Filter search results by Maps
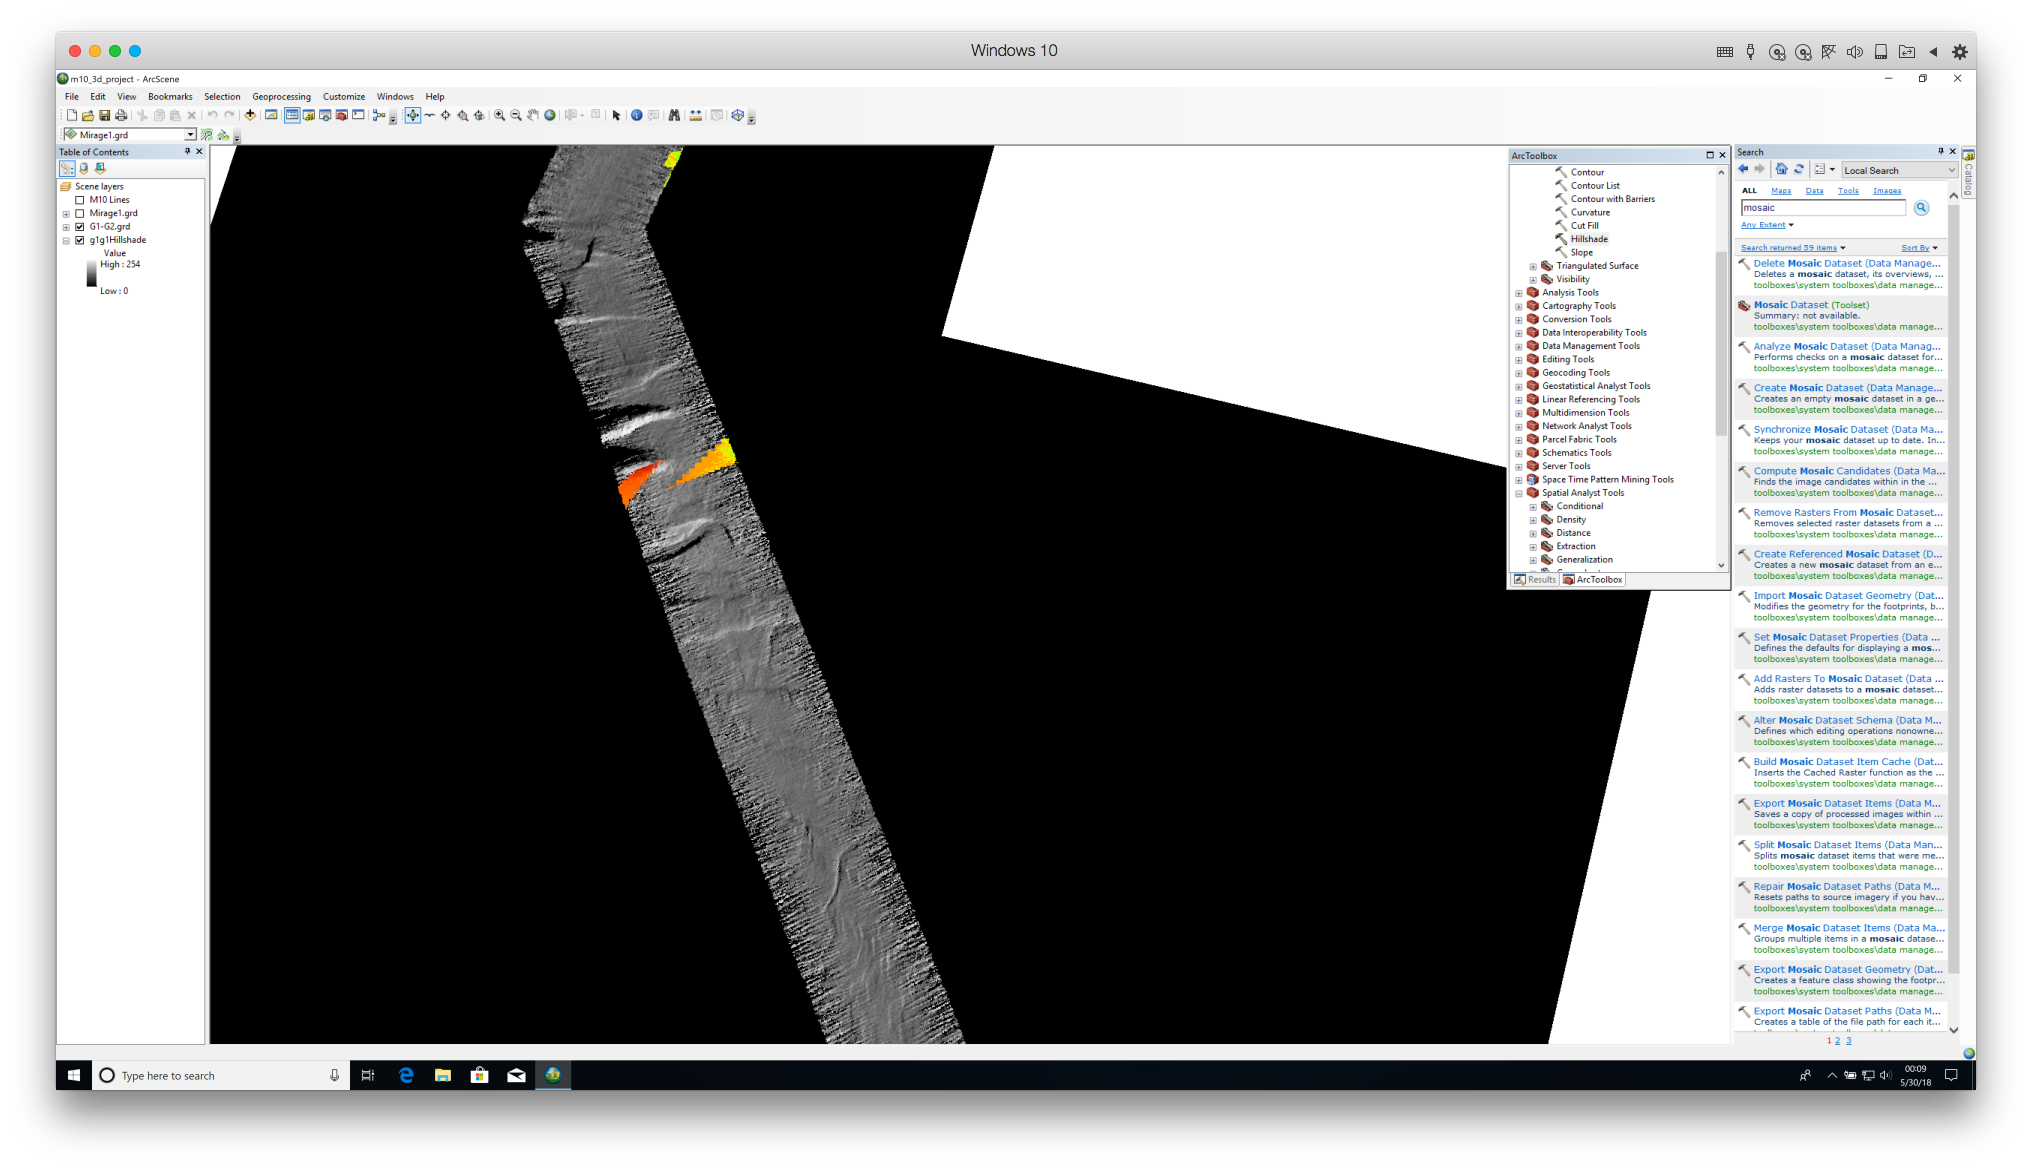This screenshot has height=1170, width=2032. pos(1781,191)
